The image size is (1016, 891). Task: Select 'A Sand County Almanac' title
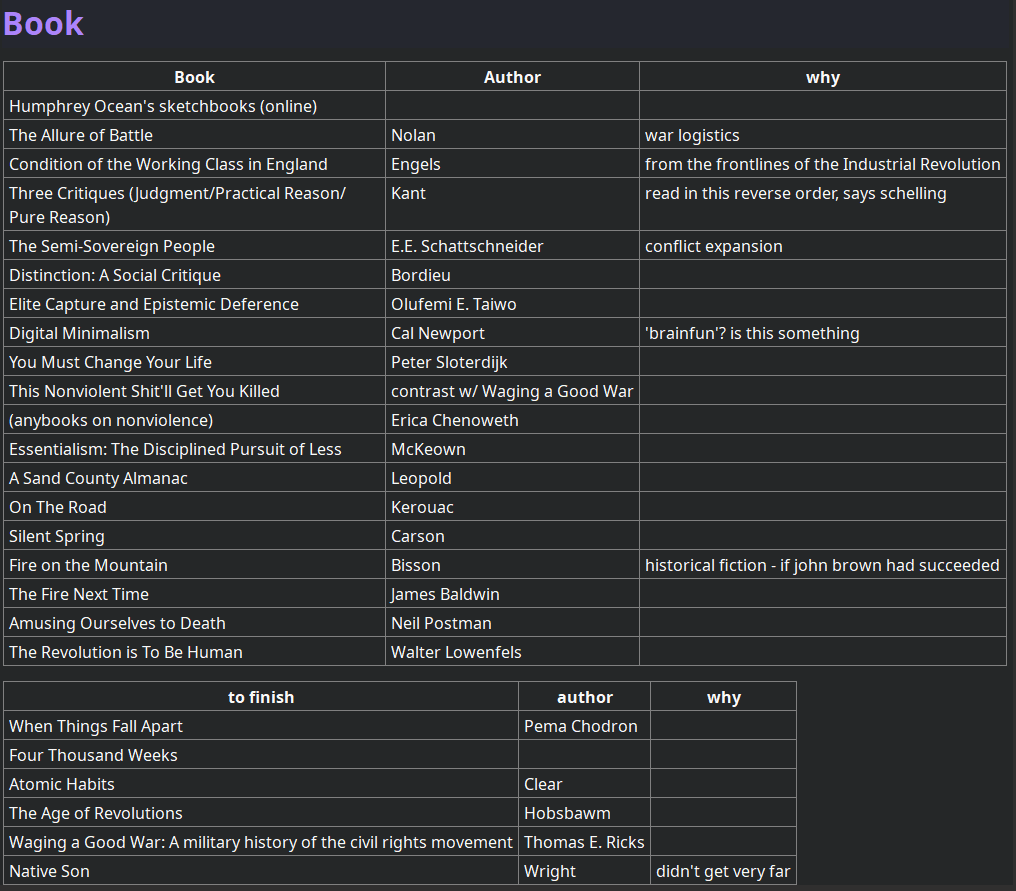point(98,478)
